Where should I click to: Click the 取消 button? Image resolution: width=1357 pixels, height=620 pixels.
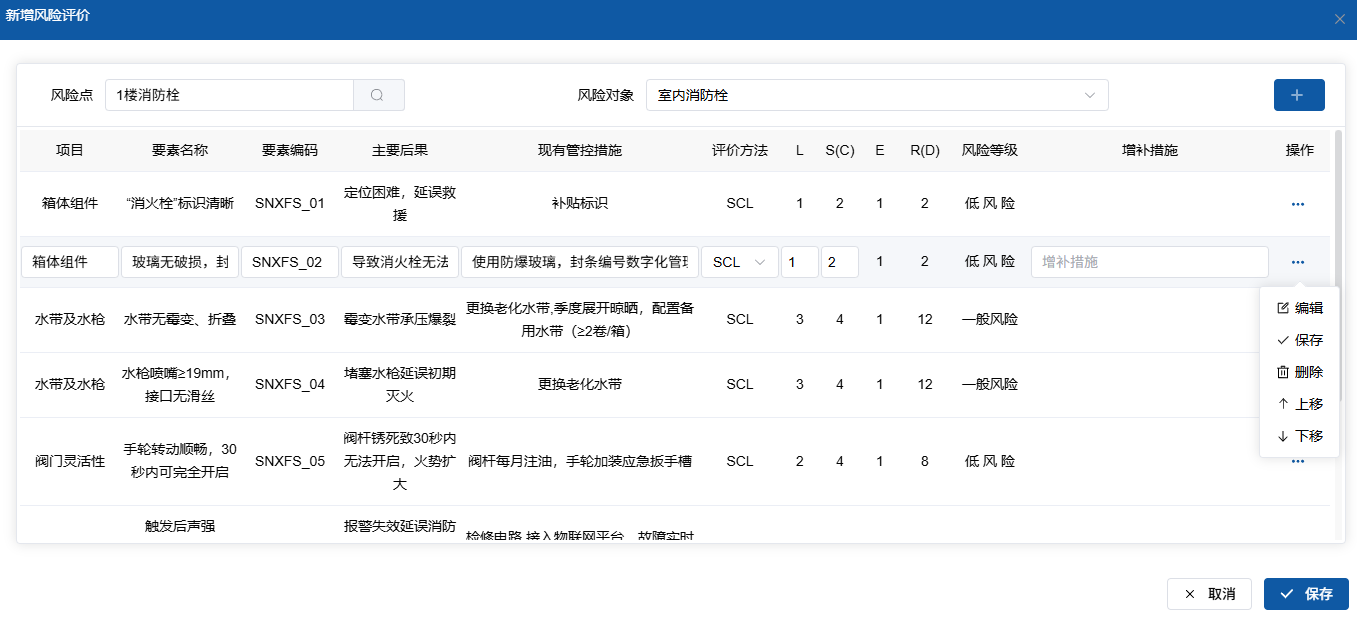(1208, 594)
